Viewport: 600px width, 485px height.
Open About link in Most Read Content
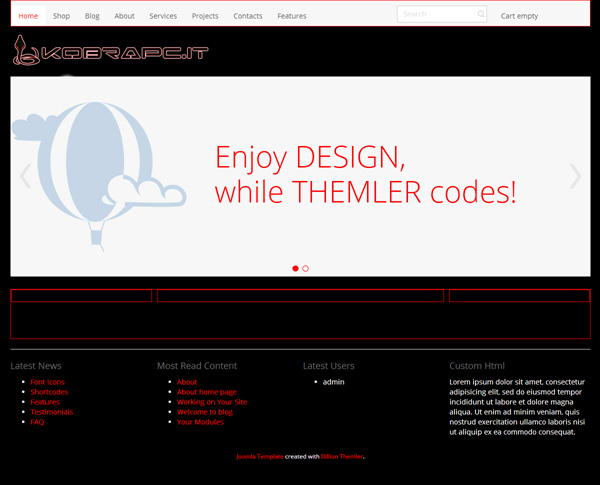187,382
